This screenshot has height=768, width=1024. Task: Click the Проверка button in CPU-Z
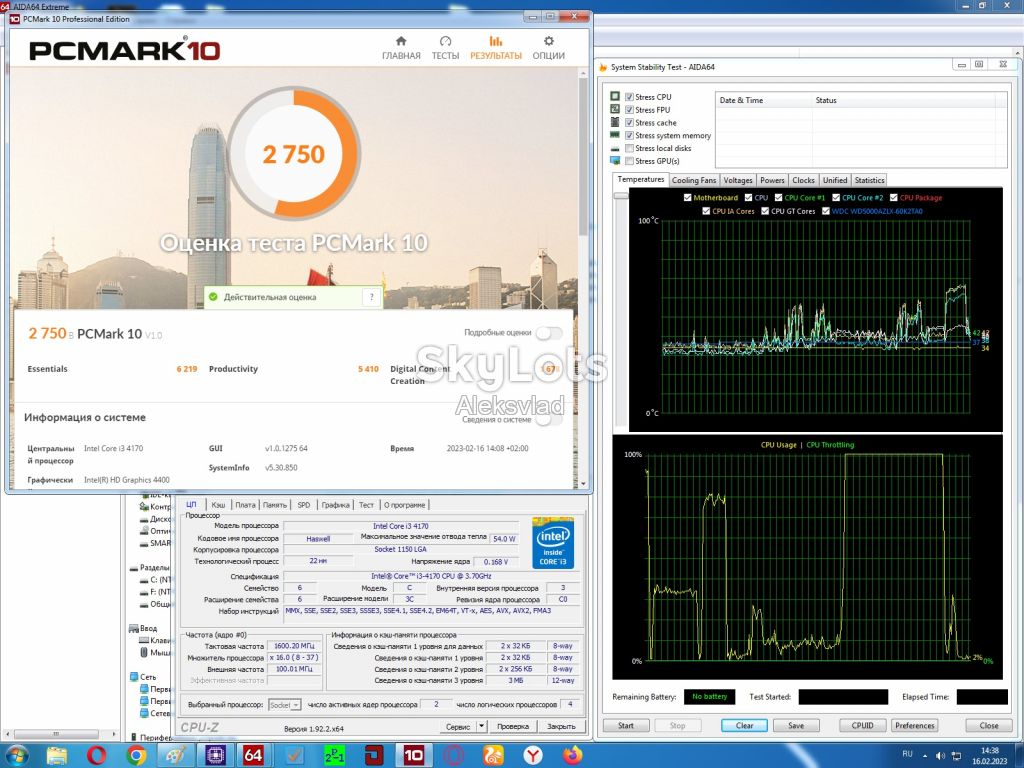tap(513, 726)
